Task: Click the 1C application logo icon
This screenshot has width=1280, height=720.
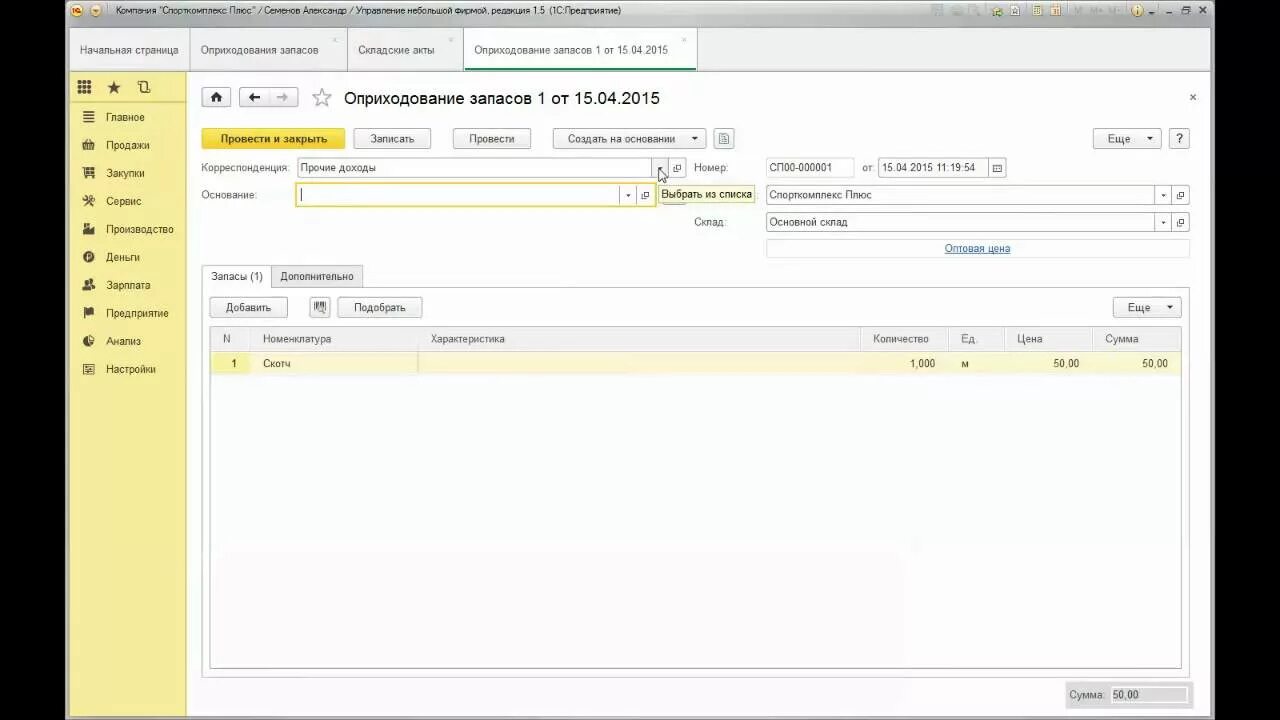Action: (x=76, y=10)
